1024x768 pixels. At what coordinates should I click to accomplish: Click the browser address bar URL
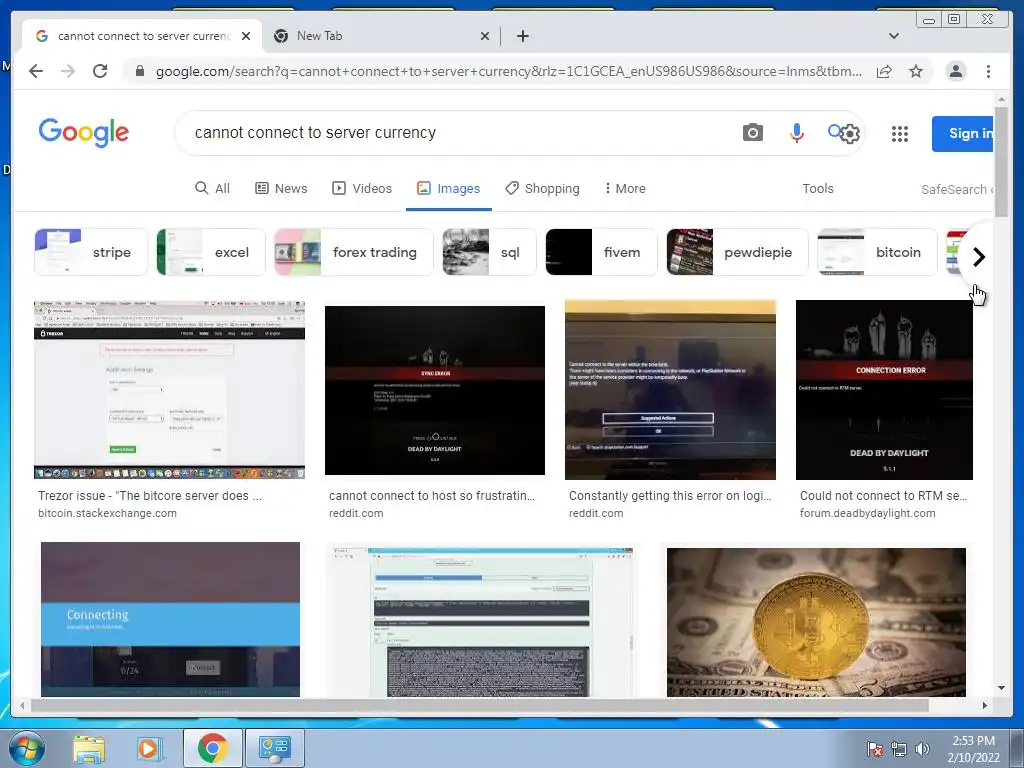click(x=508, y=71)
